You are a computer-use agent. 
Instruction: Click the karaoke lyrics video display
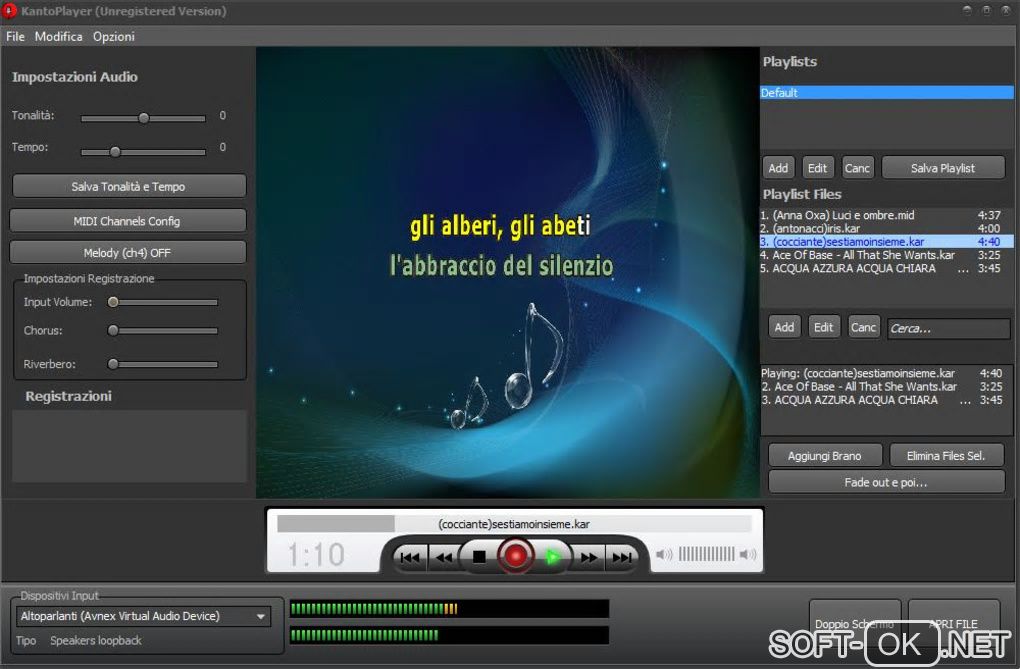point(507,272)
